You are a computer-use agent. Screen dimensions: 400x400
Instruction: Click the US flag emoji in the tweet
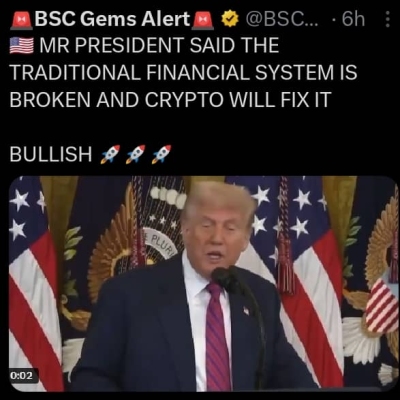22,46
